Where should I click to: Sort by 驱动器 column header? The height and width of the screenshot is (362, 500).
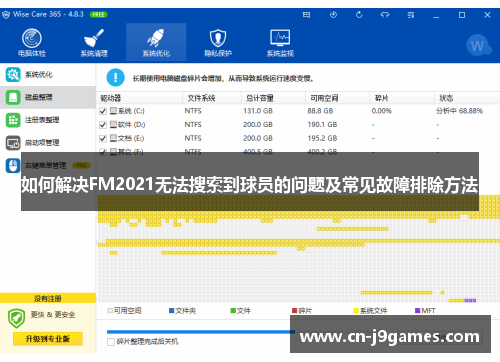click(139, 98)
